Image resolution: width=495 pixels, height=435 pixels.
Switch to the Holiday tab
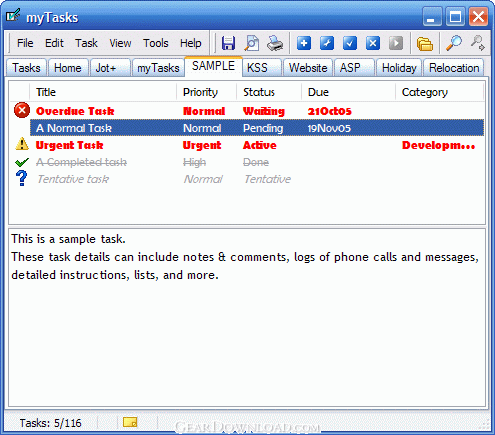pos(399,68)
